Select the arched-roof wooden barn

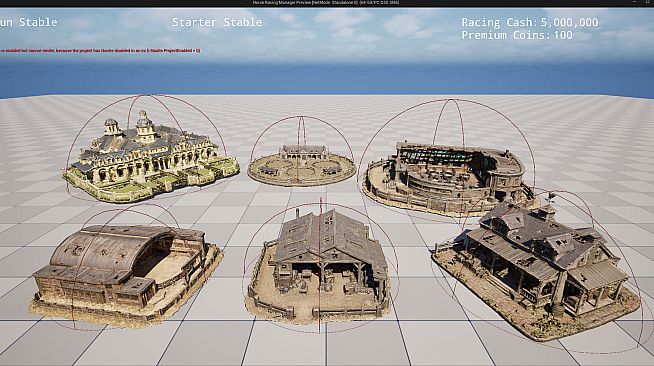point(125,274)
